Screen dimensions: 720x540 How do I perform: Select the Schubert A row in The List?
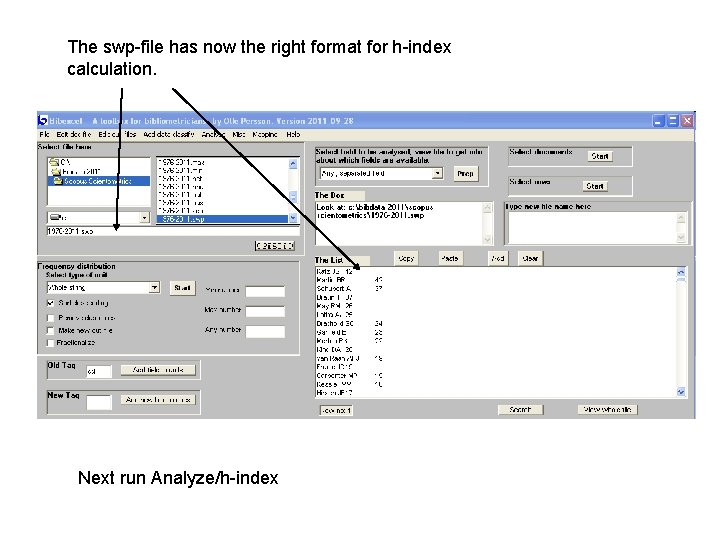[349, 288]
